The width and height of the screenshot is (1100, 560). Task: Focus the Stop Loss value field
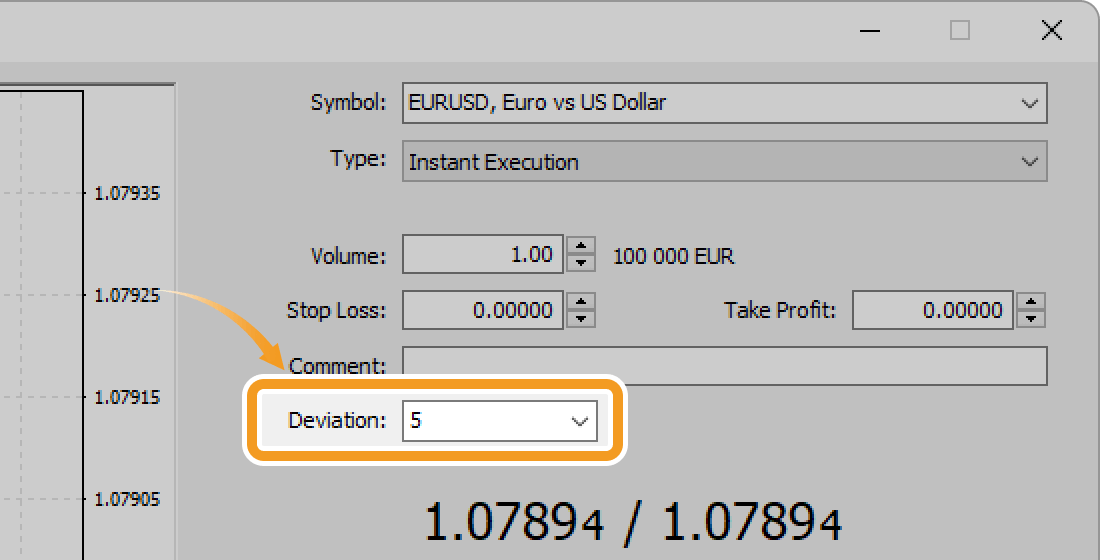482,311
